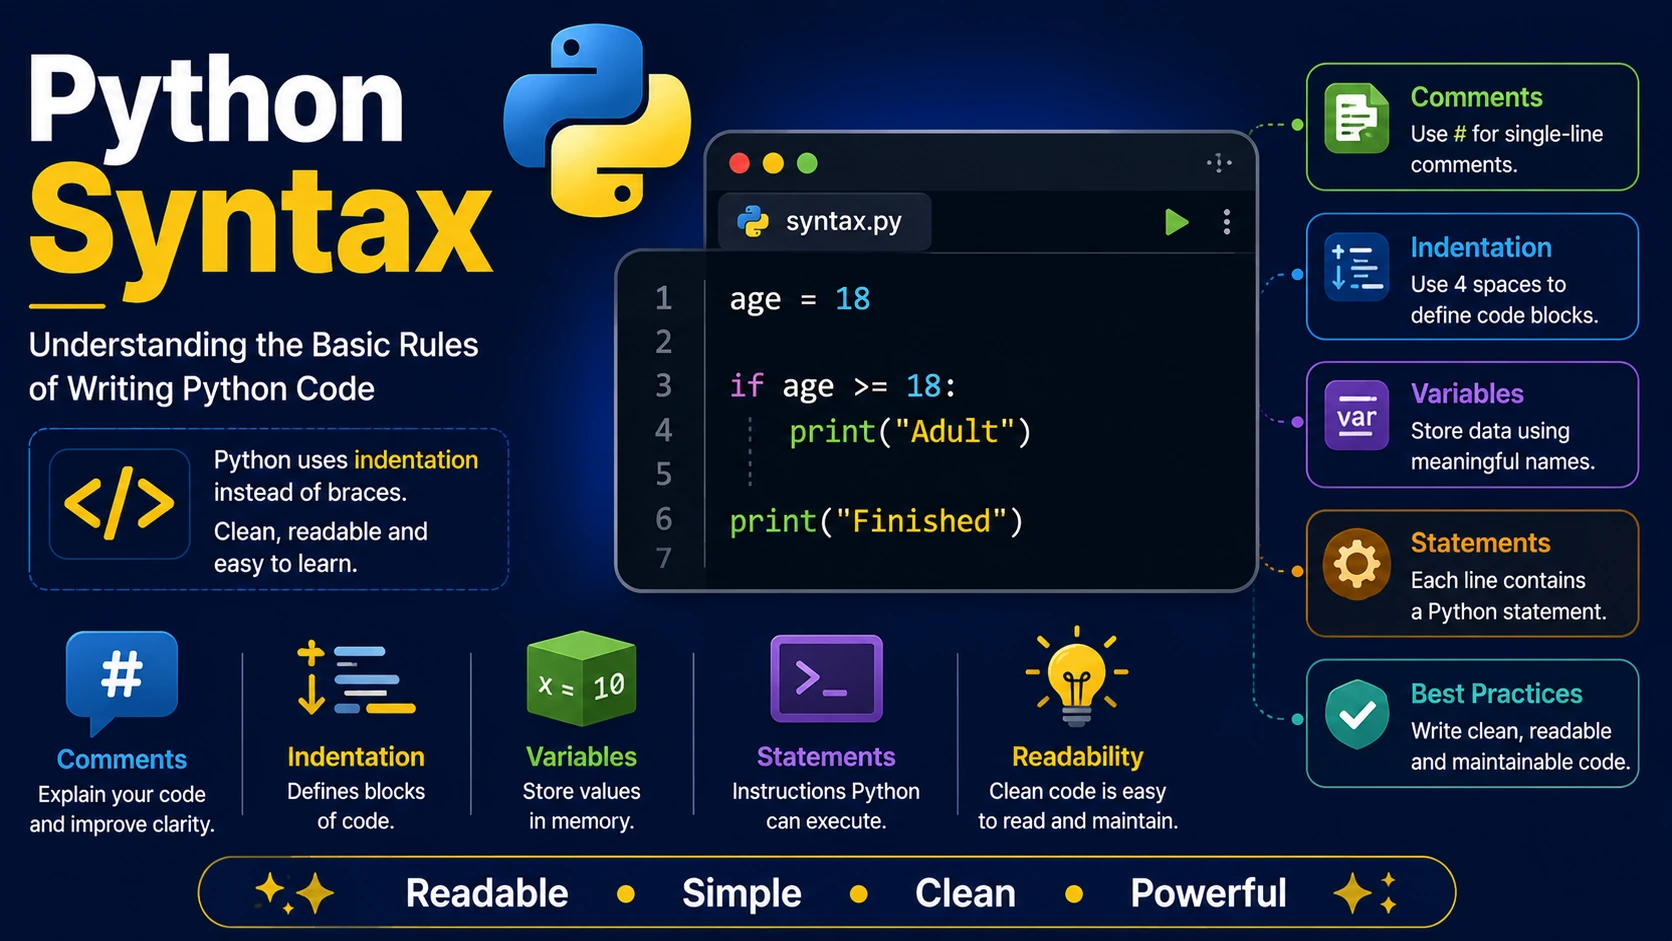
Task: Click the Statements card heading on right
Action: (x=1480, y=543)
